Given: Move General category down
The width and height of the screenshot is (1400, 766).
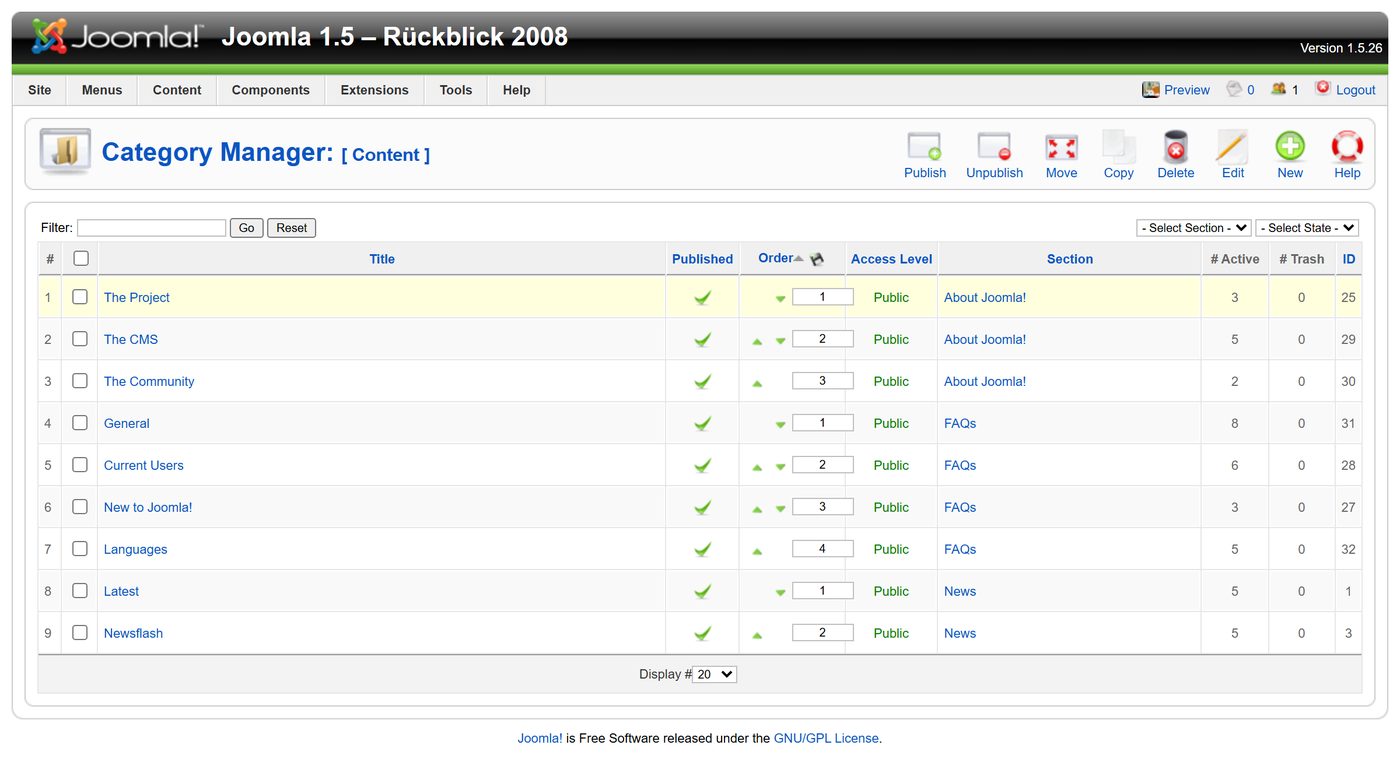Looking at the screenshot, I should pos(780,425).
